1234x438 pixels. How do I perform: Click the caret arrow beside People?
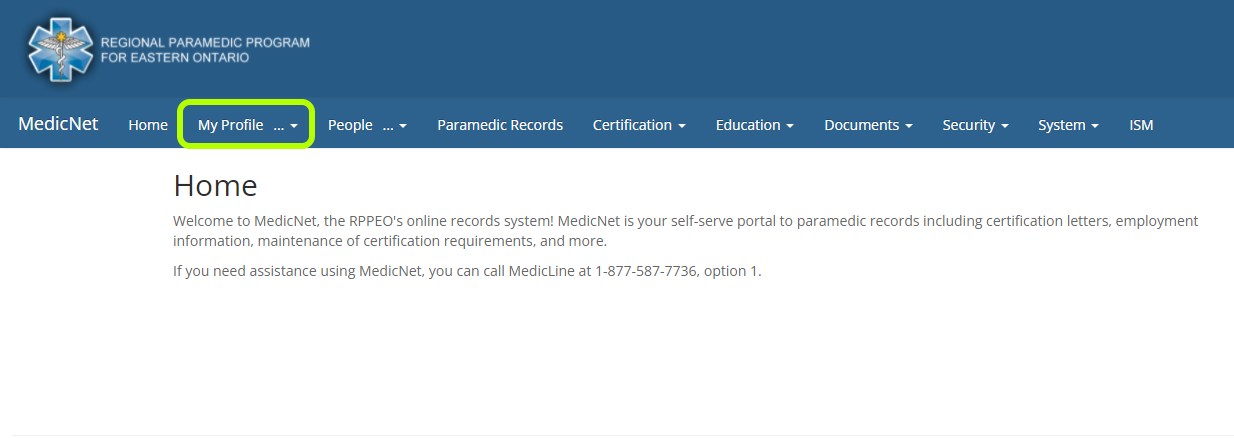point(403,126)
